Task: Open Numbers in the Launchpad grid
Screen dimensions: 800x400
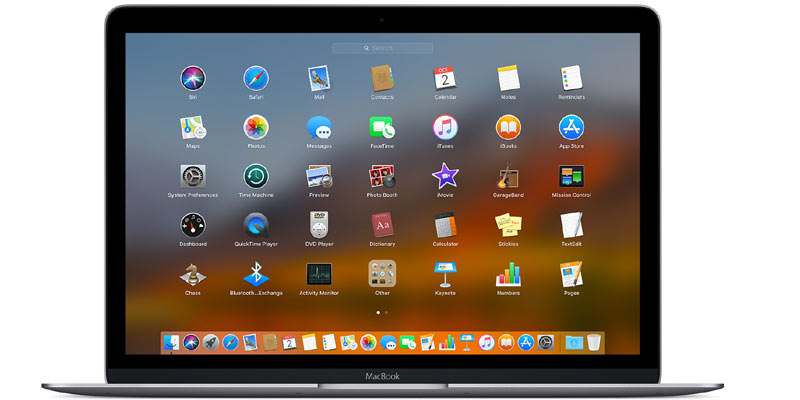Action: click(x=508, y=274)
